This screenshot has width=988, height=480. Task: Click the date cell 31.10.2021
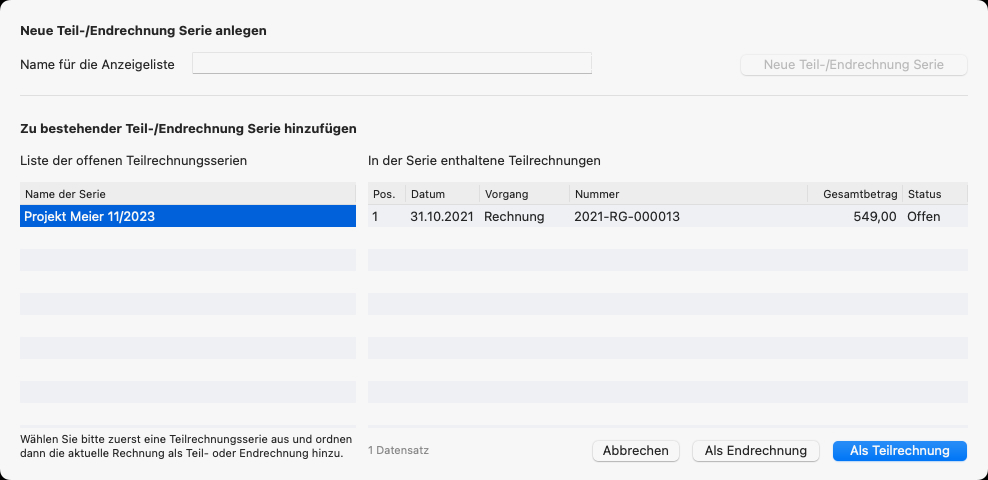click(442, 216)
